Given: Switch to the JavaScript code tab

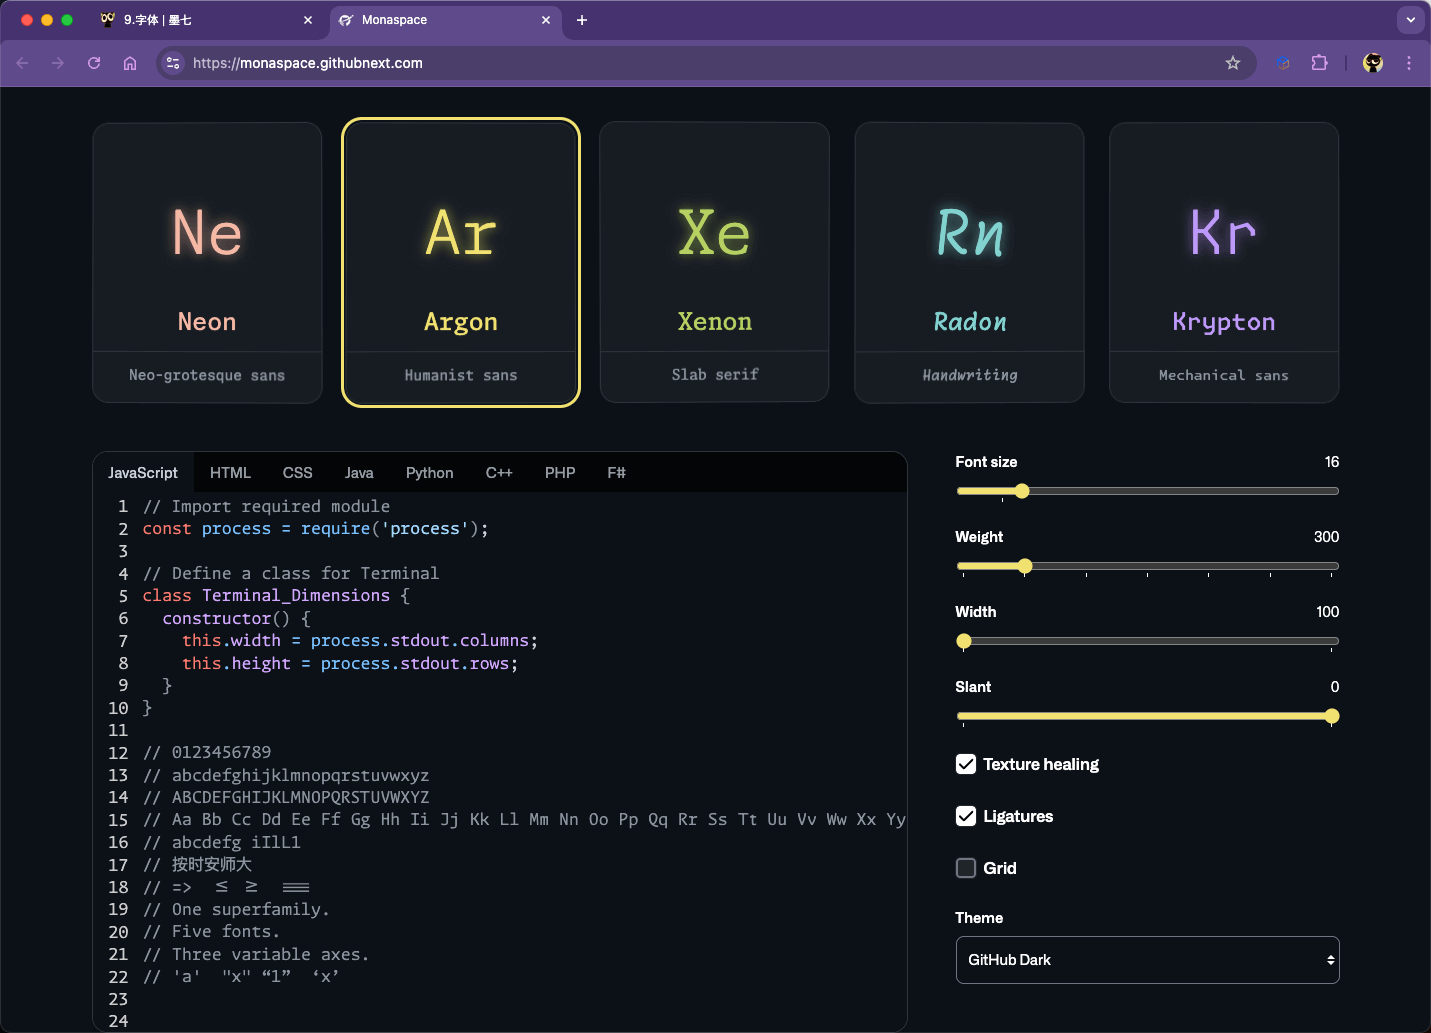Looking at the screenshot, I should point(143,473).
